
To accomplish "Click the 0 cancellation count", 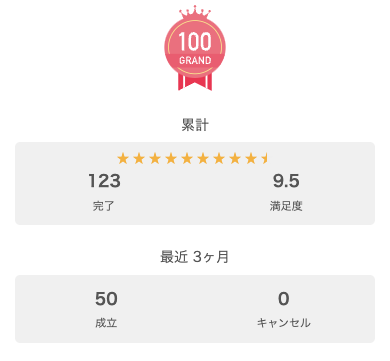I will click(x=284, y=298).
